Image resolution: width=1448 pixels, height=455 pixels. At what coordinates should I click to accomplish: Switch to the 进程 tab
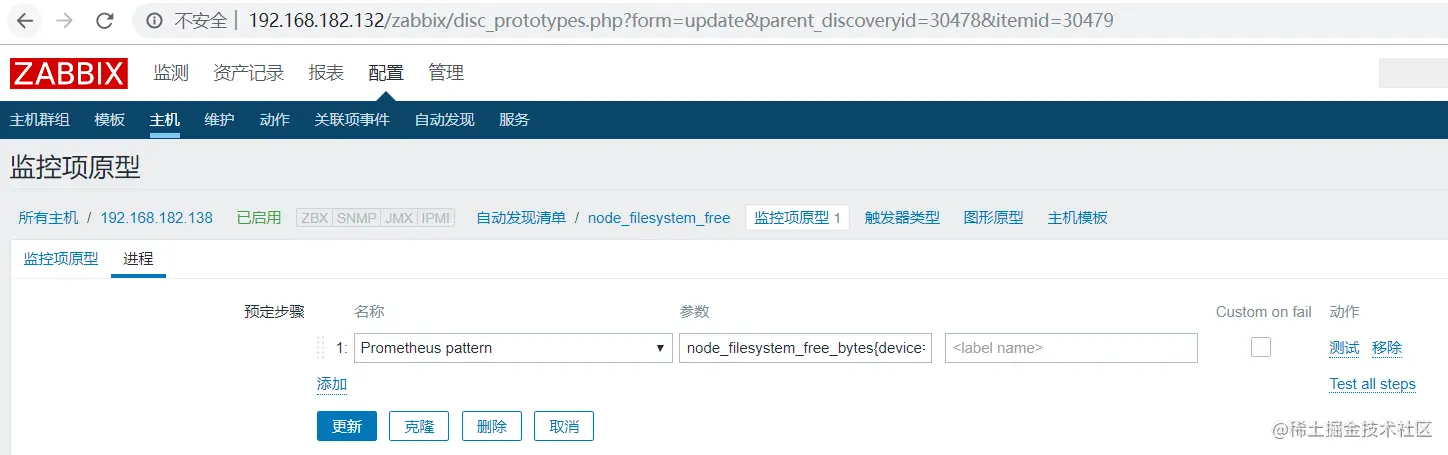138,259
